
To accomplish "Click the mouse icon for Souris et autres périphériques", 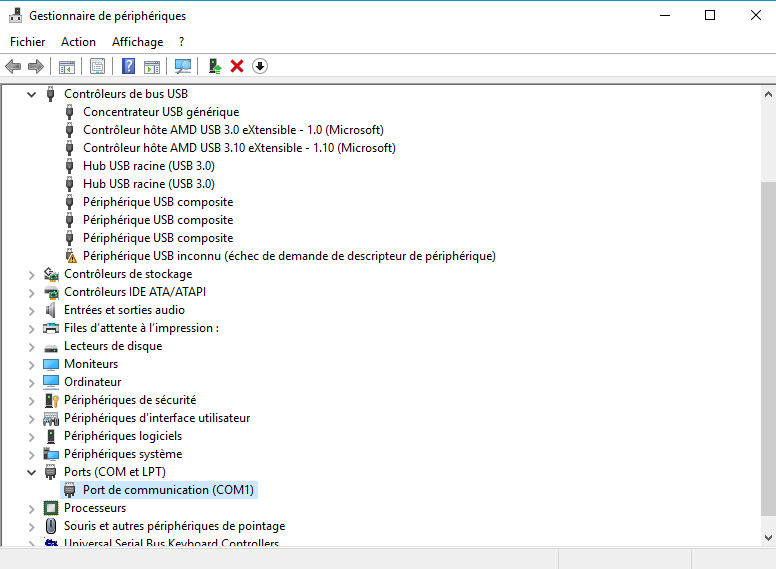I will coord(51,526).
